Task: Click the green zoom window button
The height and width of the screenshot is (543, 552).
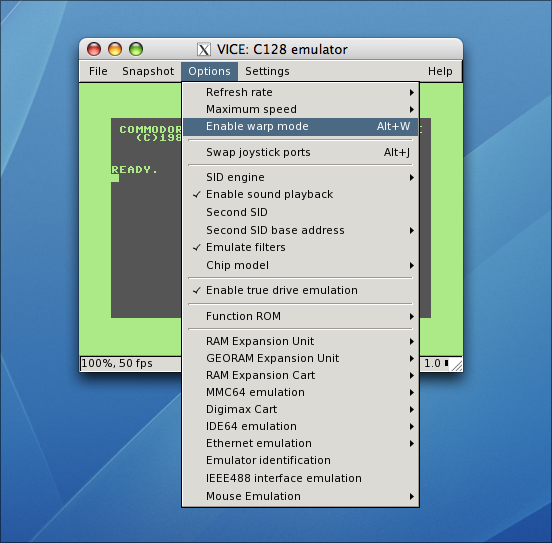Action: 136,49
